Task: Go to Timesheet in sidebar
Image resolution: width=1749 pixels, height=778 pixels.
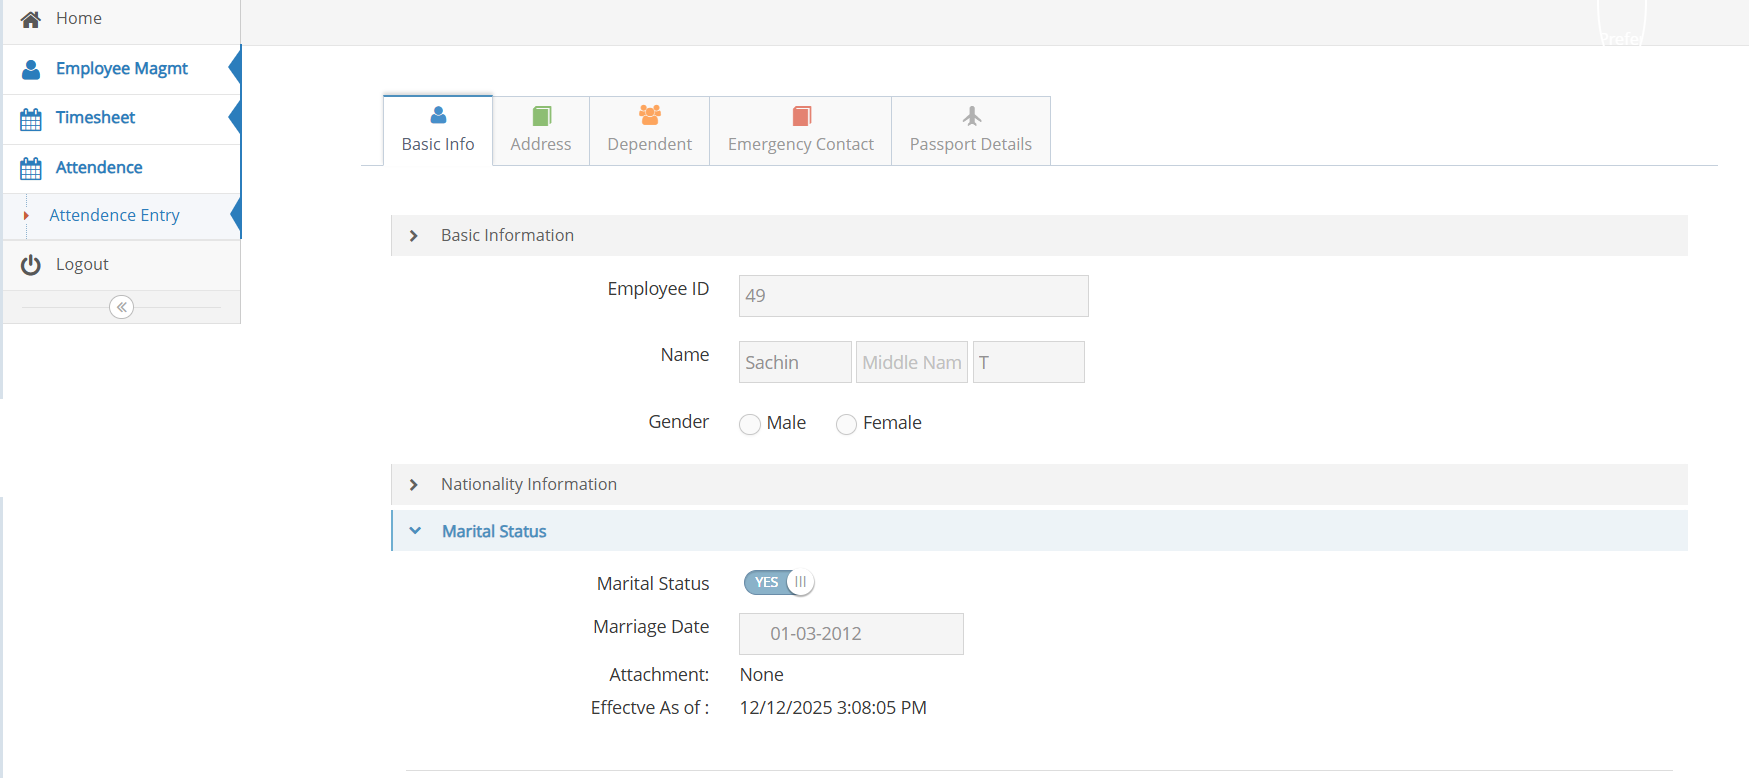Action: pyautogui.click(x=95, y=118)
